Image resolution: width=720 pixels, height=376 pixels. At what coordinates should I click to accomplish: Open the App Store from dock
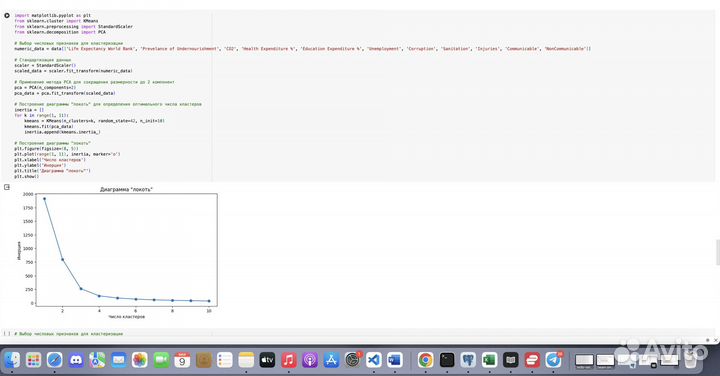[331, 359]
